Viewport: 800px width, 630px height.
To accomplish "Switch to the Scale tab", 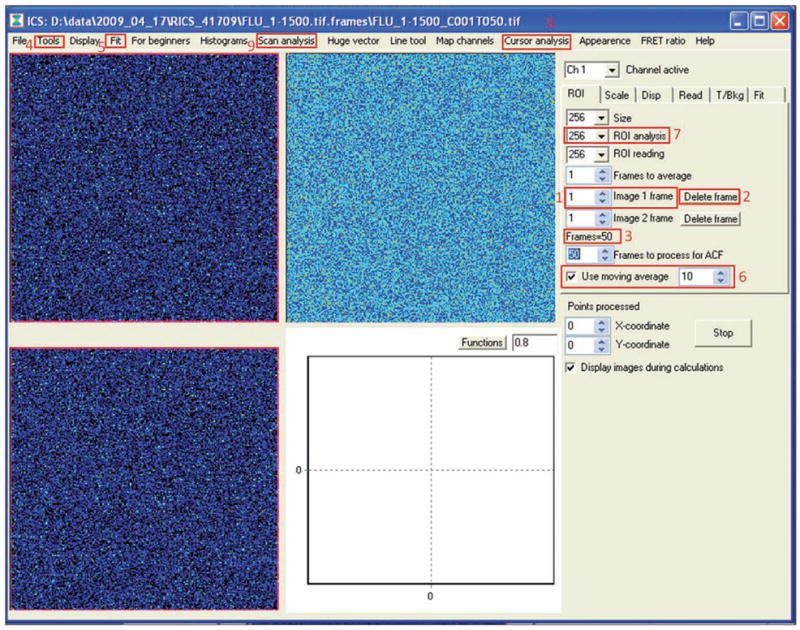I will coord(616,95).
